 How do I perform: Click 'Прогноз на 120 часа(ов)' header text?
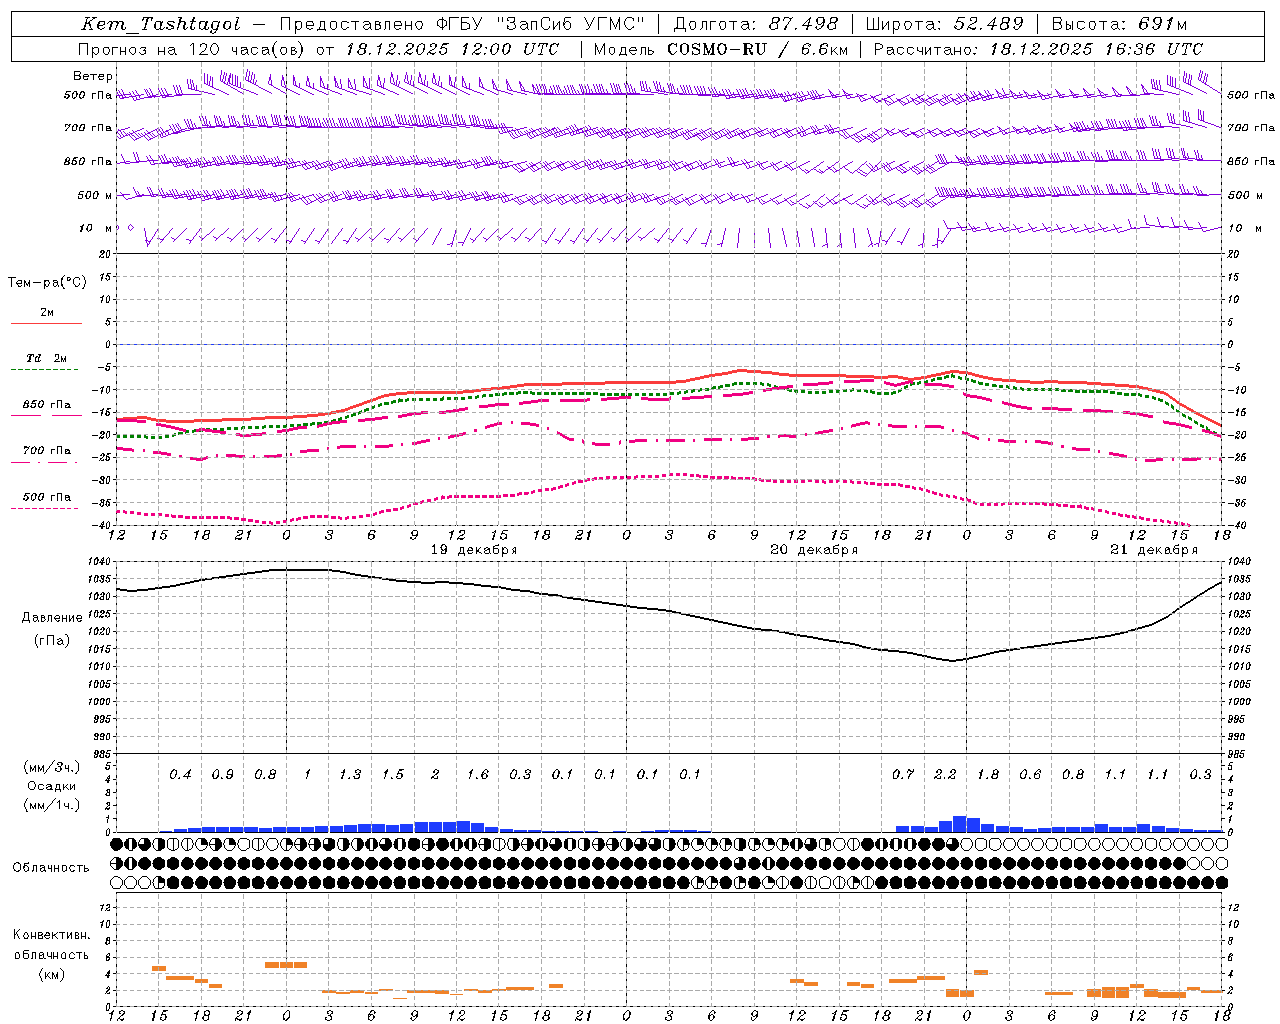coord(193,49)
